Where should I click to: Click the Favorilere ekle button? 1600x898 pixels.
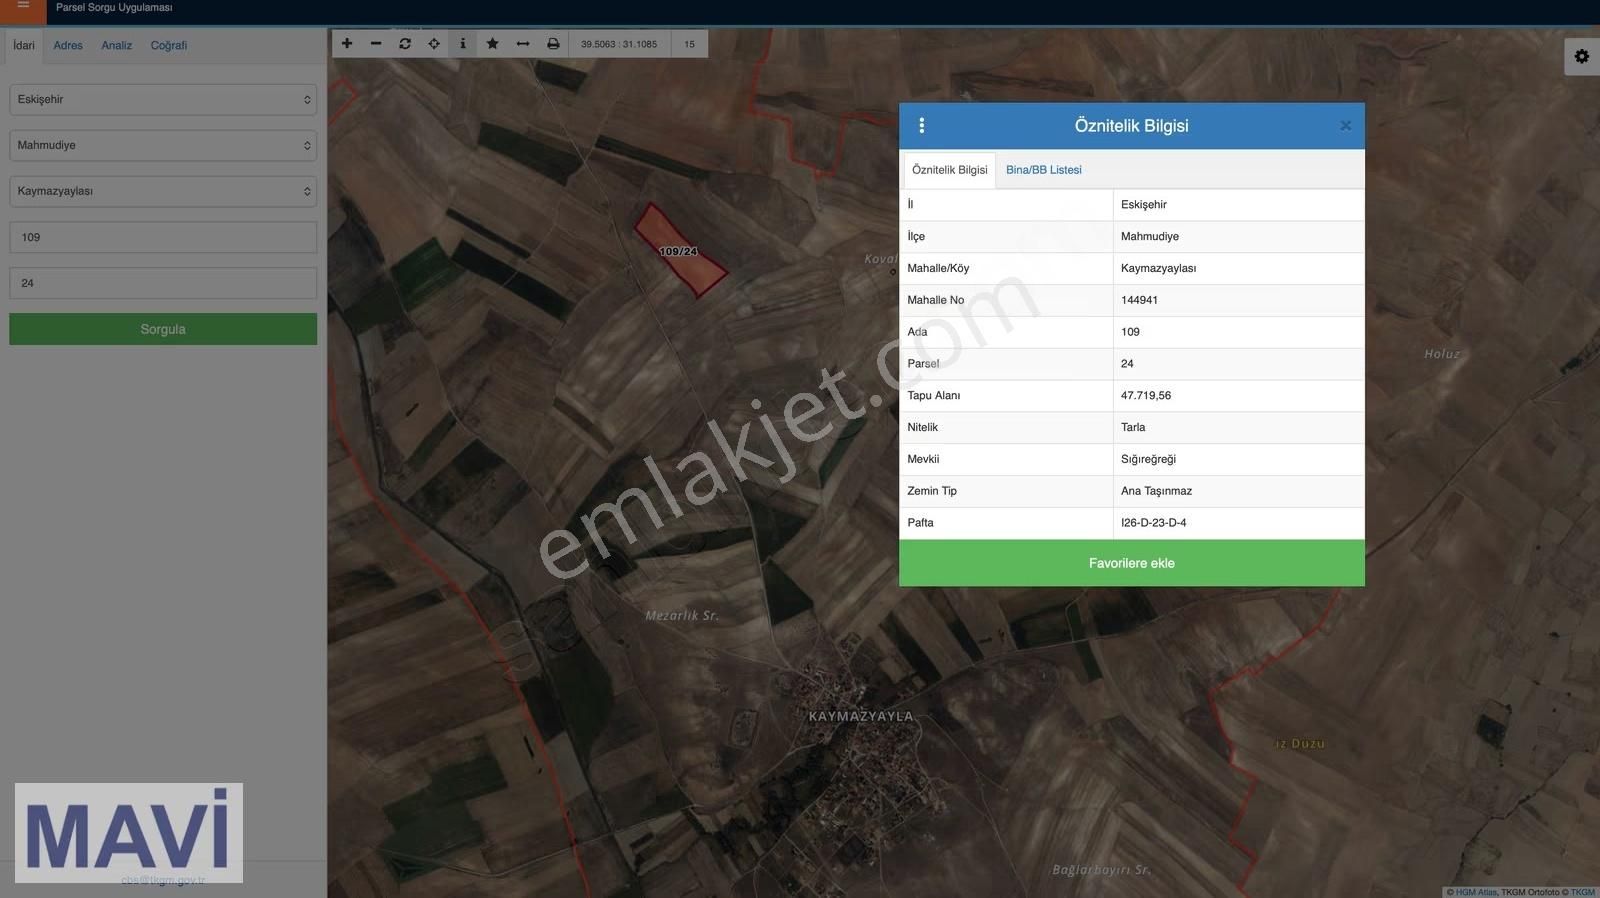coord(1131,563)
